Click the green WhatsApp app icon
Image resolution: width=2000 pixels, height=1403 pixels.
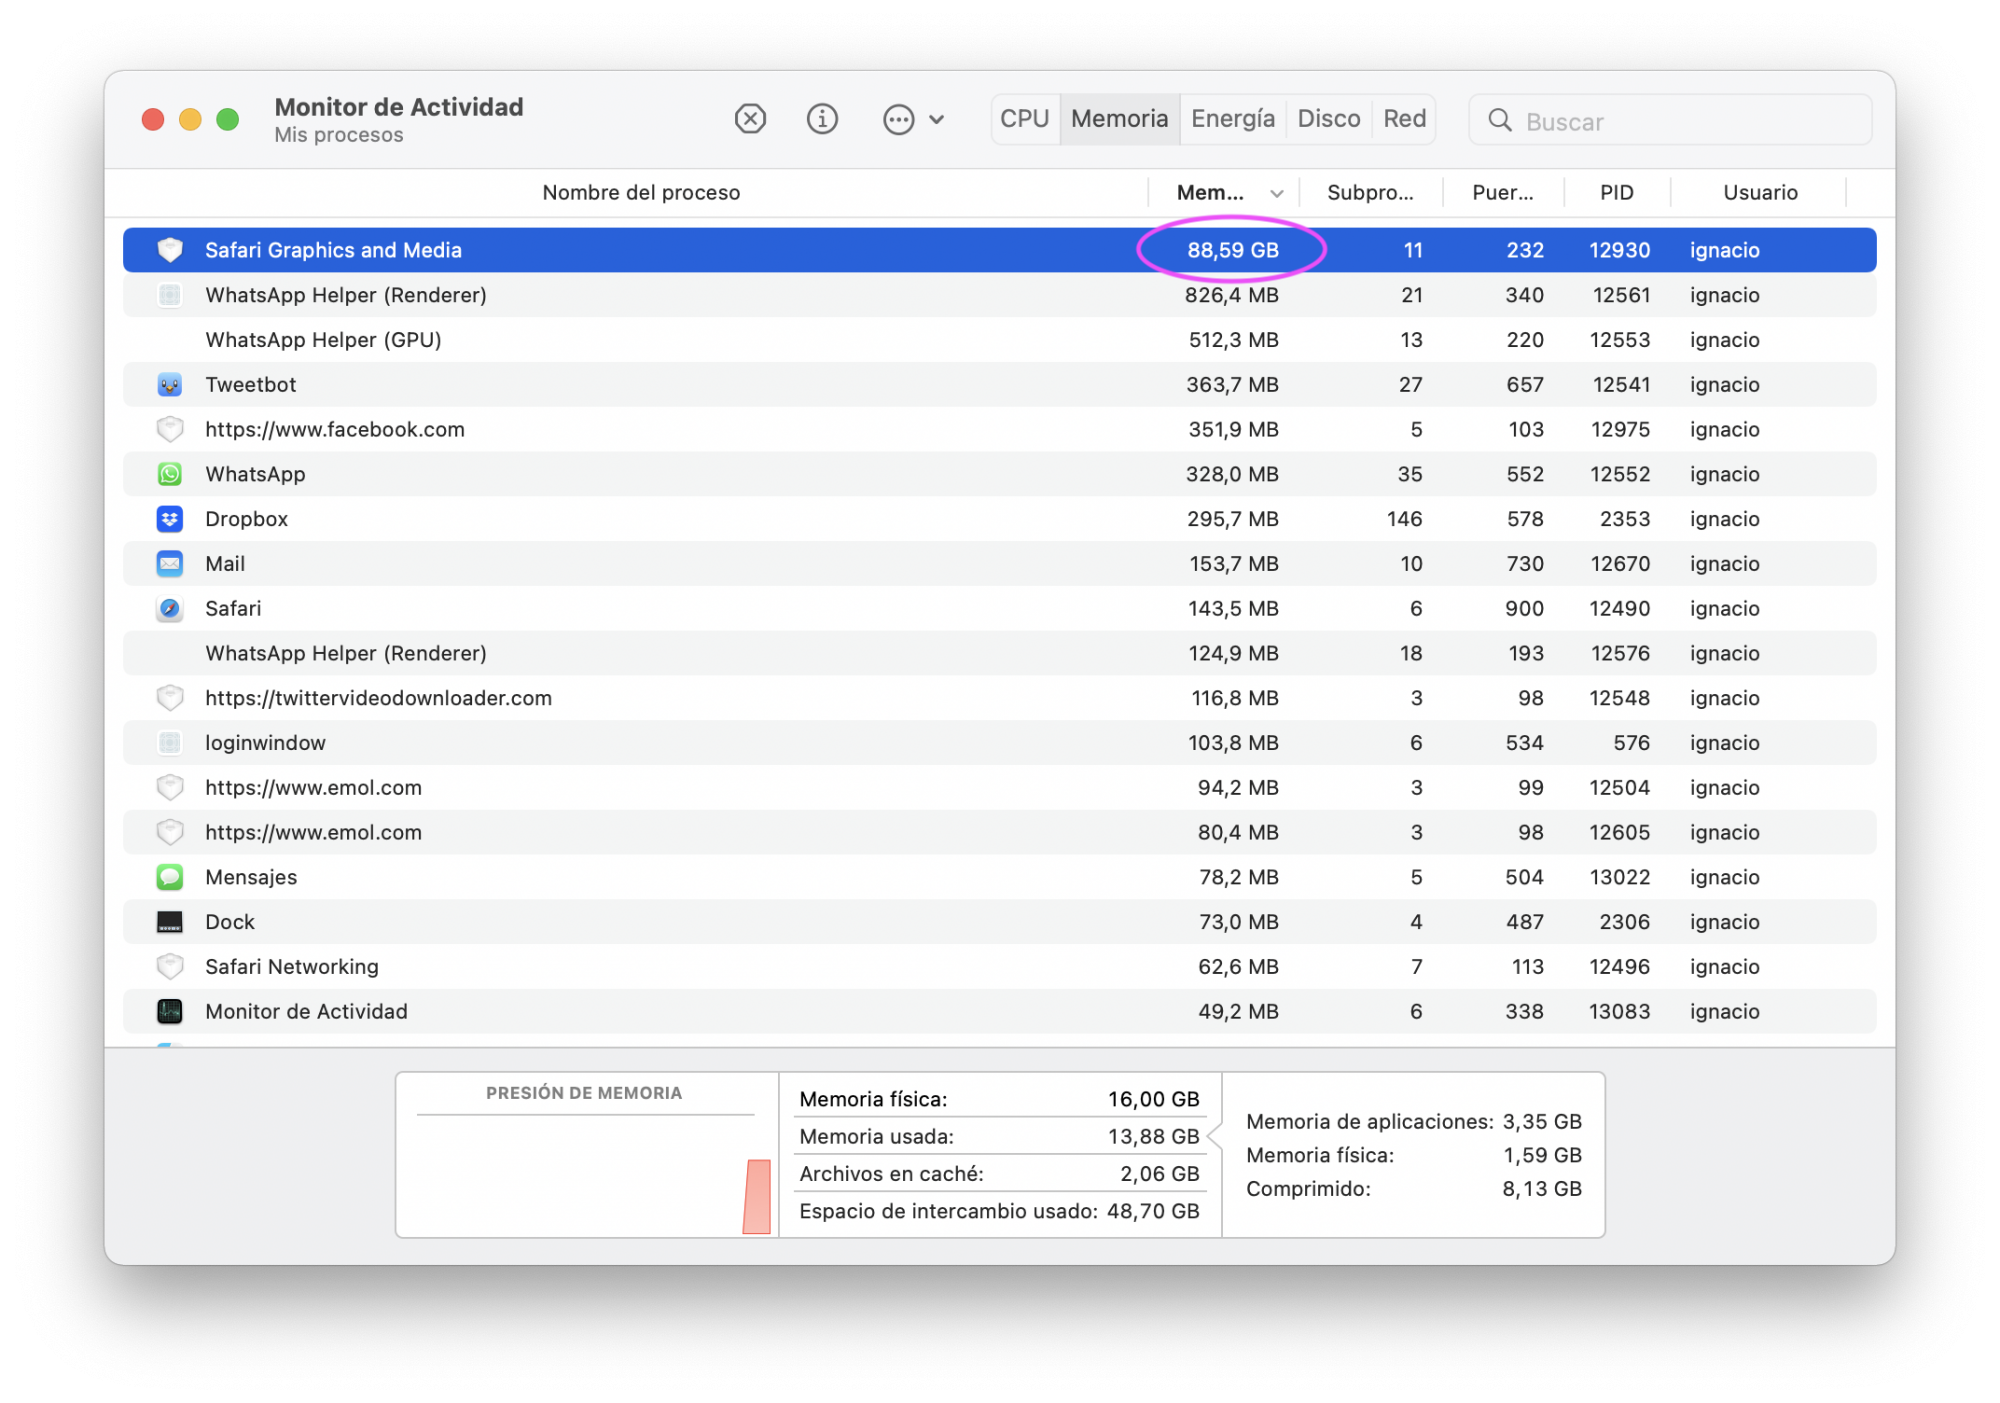click(x=170, y=474)
